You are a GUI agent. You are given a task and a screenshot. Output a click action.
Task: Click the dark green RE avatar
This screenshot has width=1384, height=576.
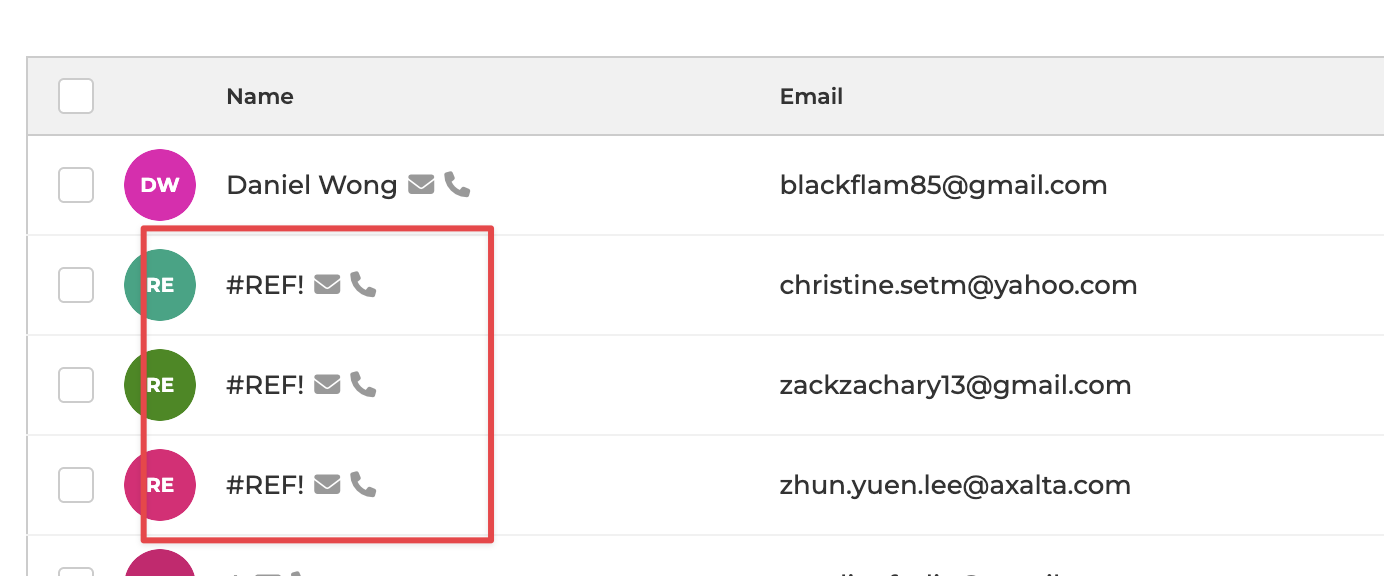click(160, 385)
